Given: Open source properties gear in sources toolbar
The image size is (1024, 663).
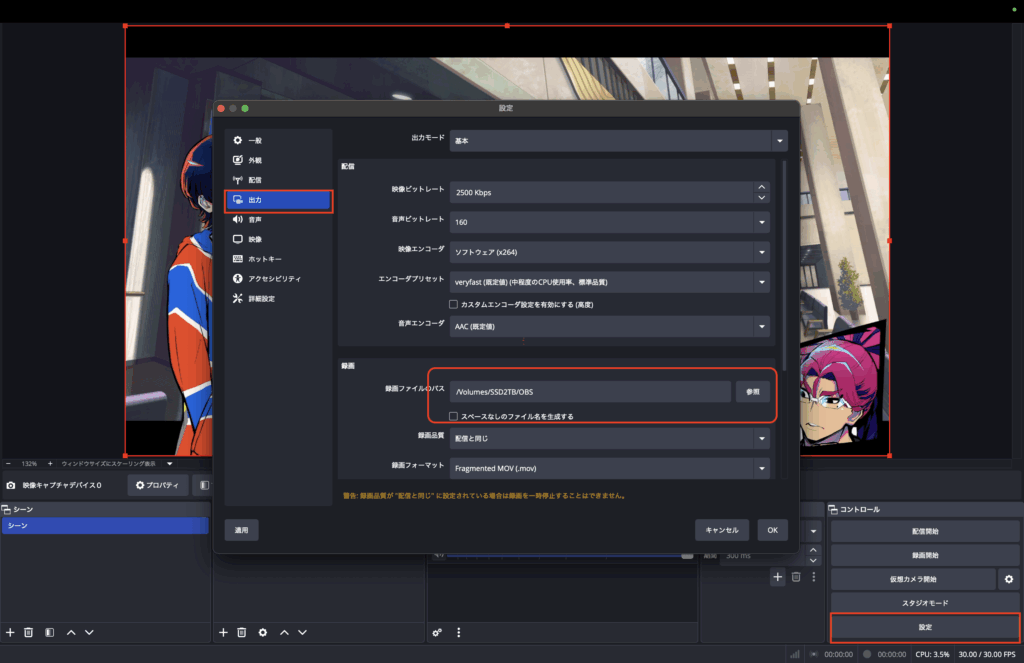Looking at the screenshot, I should [263, 632].
